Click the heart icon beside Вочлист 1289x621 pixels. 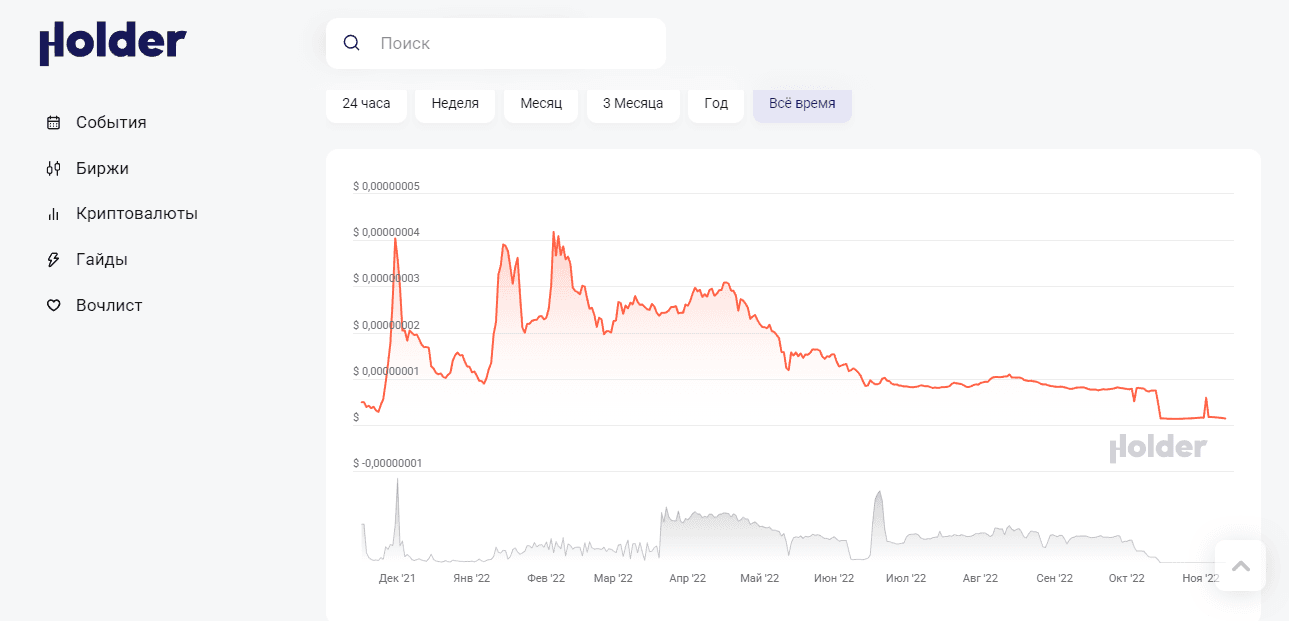(x=54, y=306)
